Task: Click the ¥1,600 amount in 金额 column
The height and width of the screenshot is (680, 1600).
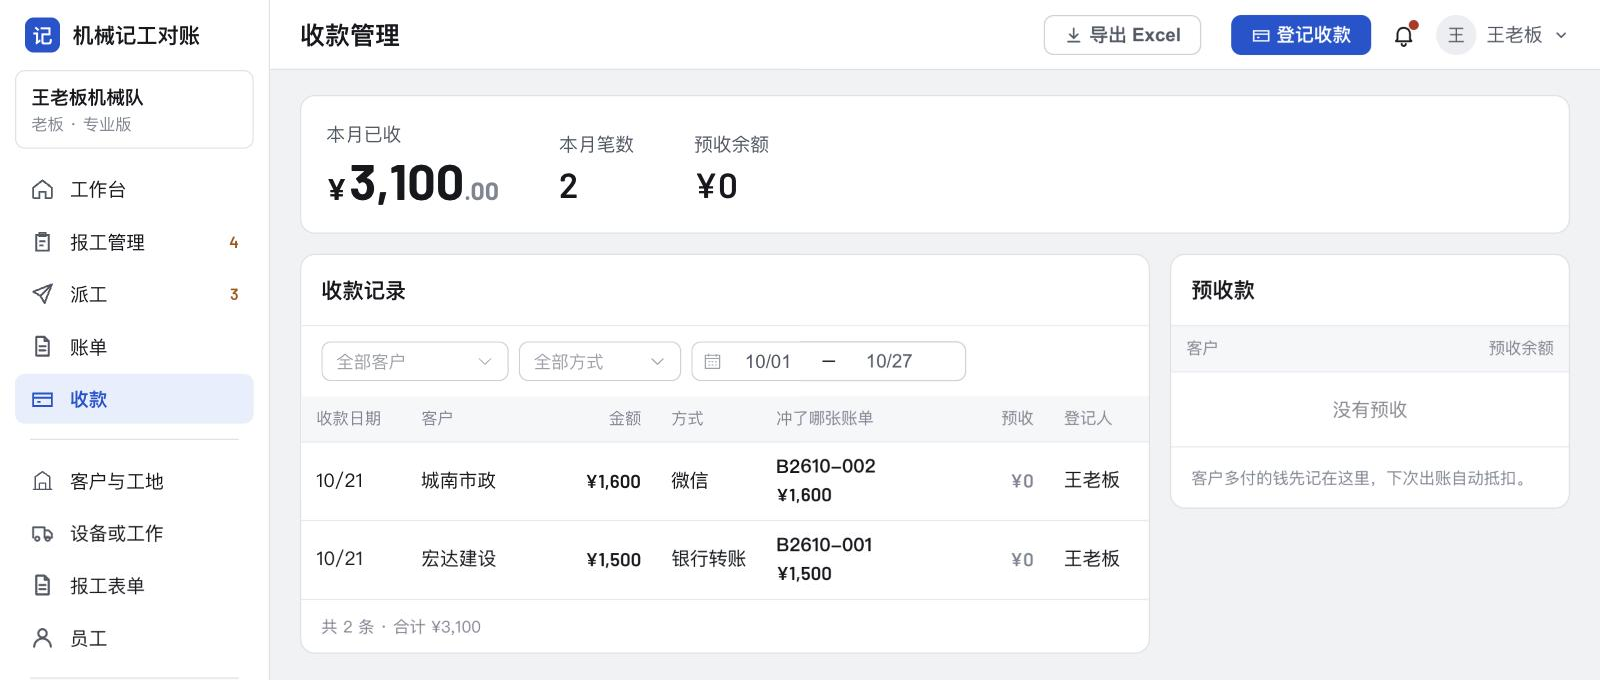Action: tap(613, 481)
